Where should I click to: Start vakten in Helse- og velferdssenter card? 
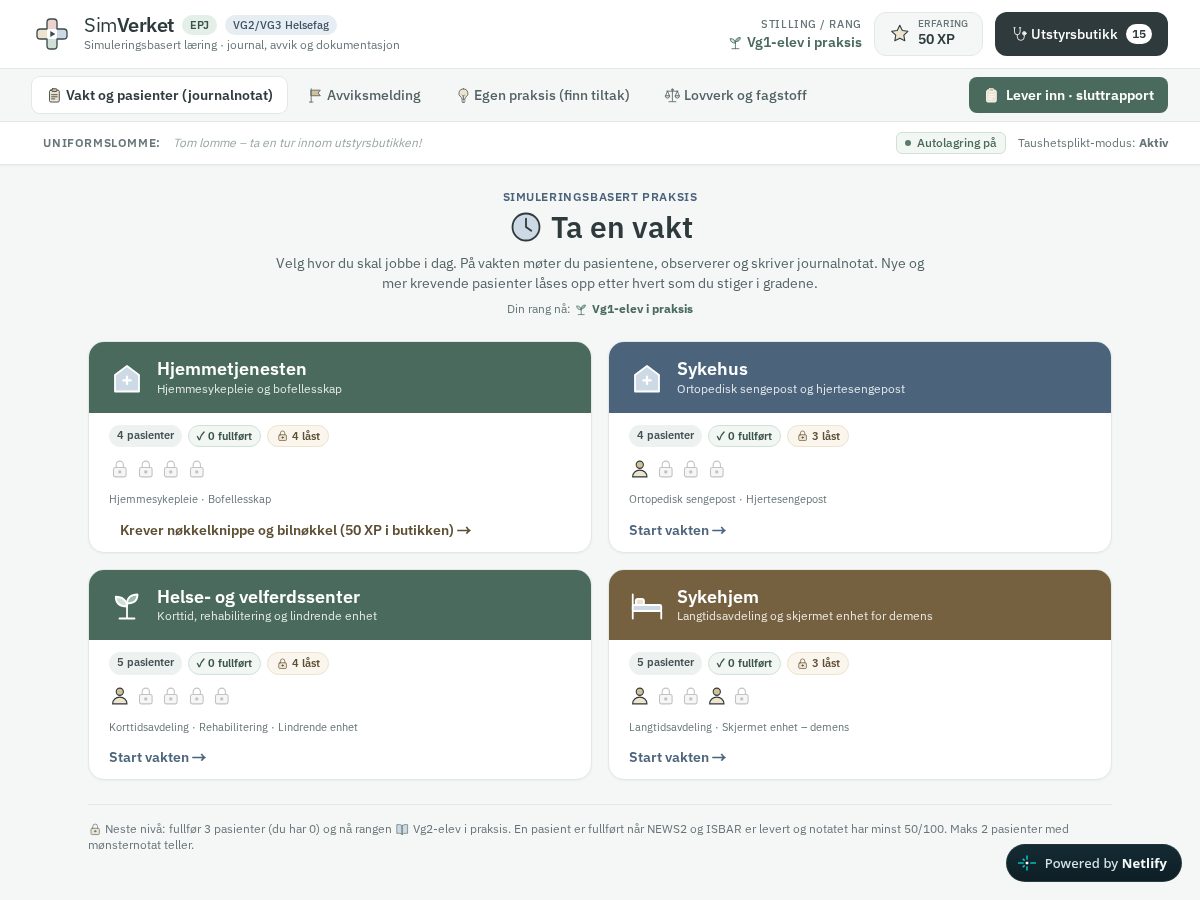[x=157, y=757]
